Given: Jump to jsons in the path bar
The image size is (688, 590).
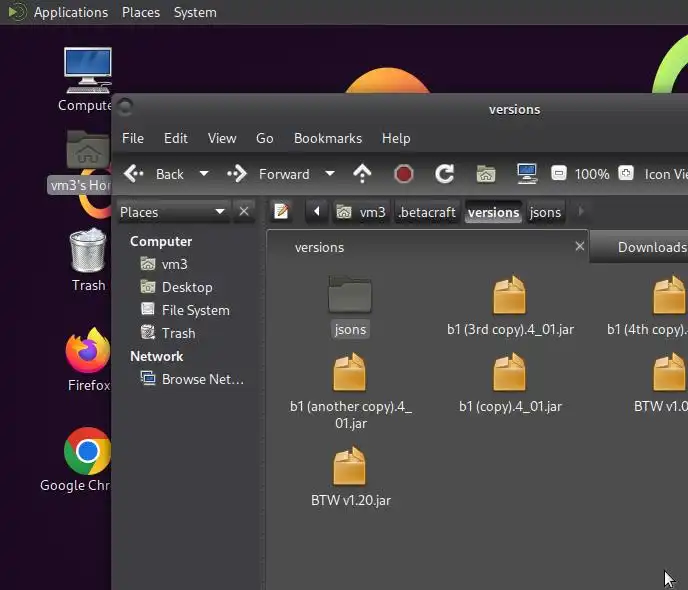Looking at the screenshot, I should click(x=545, y=212).
